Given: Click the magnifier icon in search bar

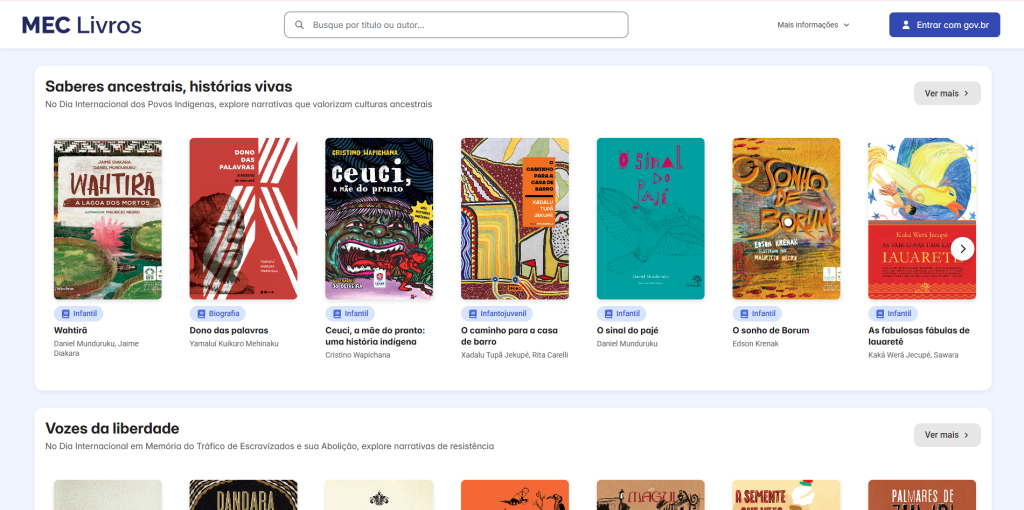Looking at the screenshot, I should [300, 25].
